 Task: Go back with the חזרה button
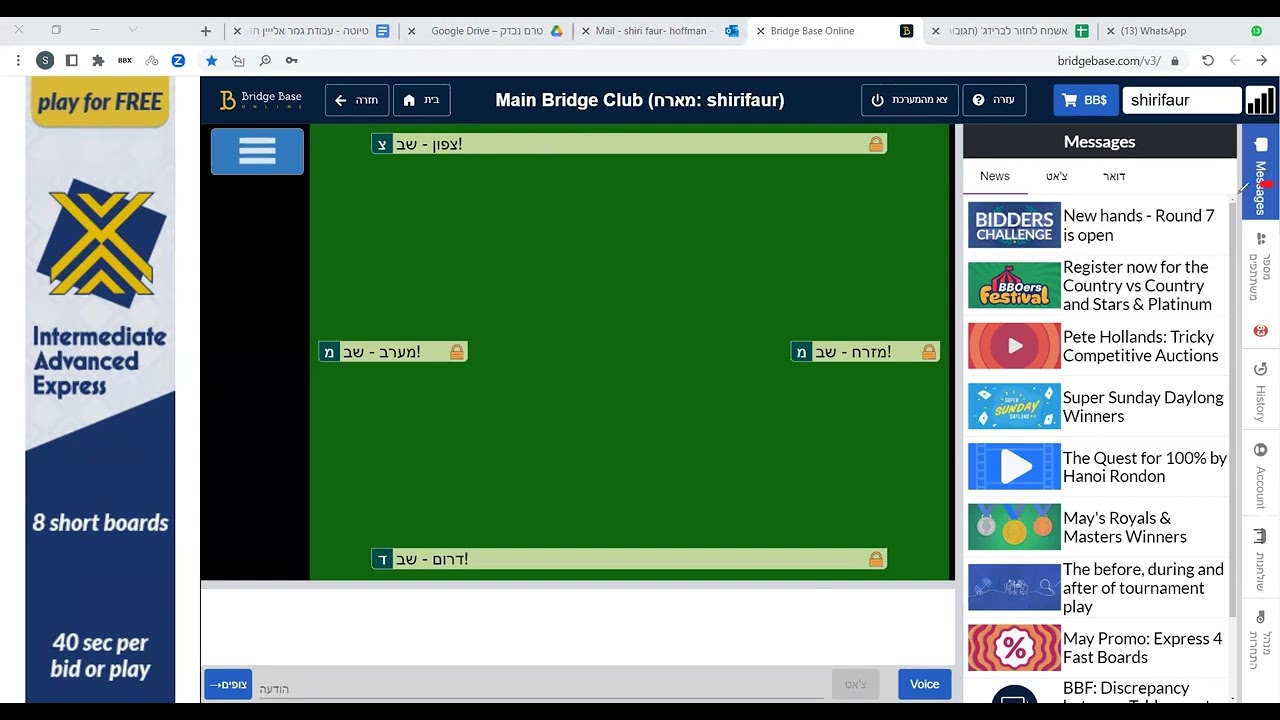tap(357, 100)
